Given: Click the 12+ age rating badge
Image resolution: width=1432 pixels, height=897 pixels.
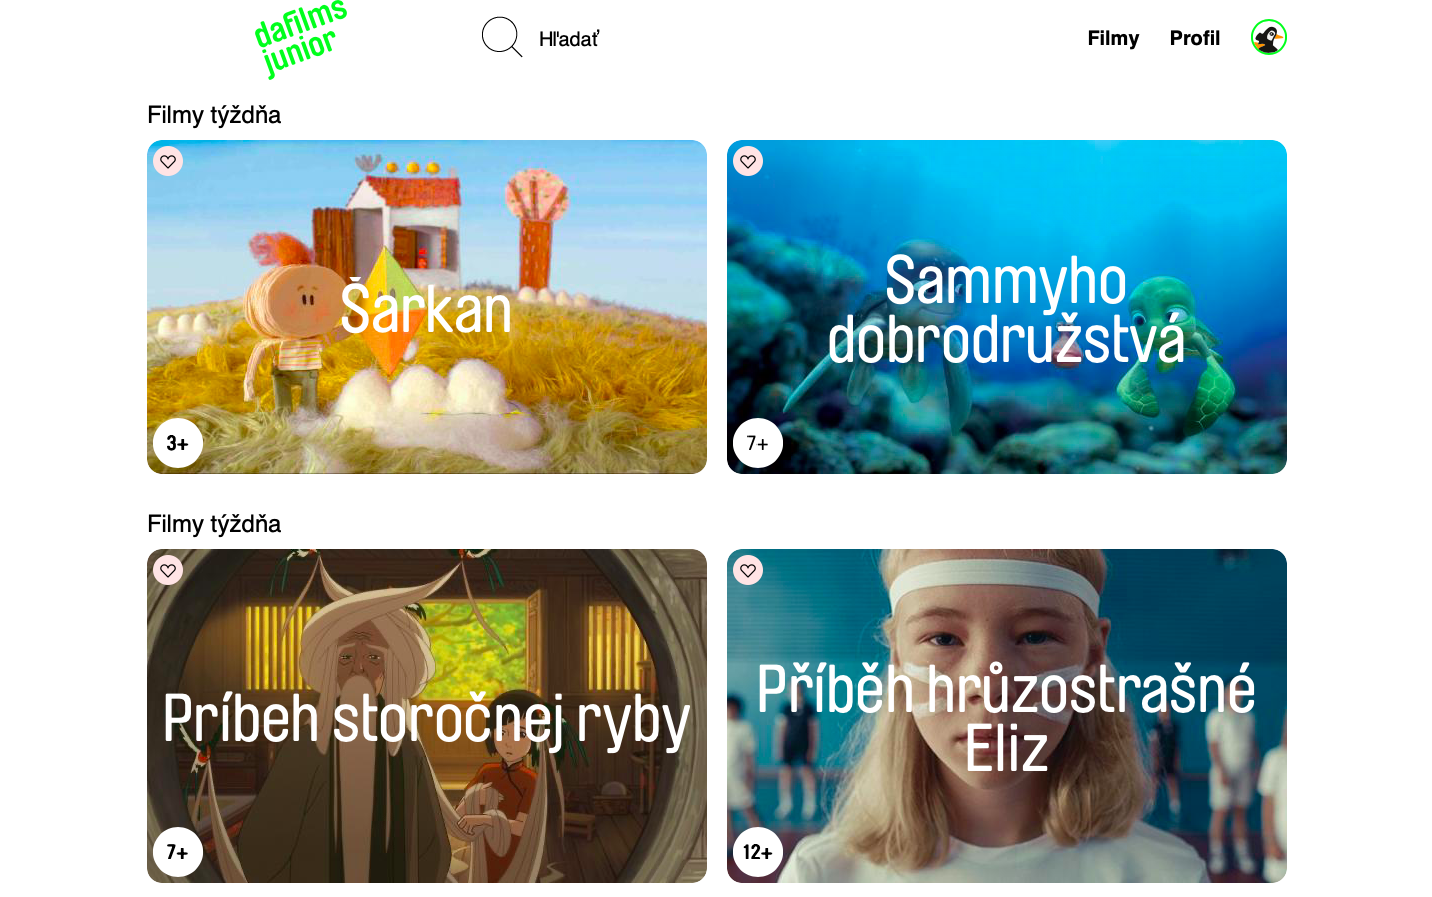Looking at the screenshot, I should (758, 852).
